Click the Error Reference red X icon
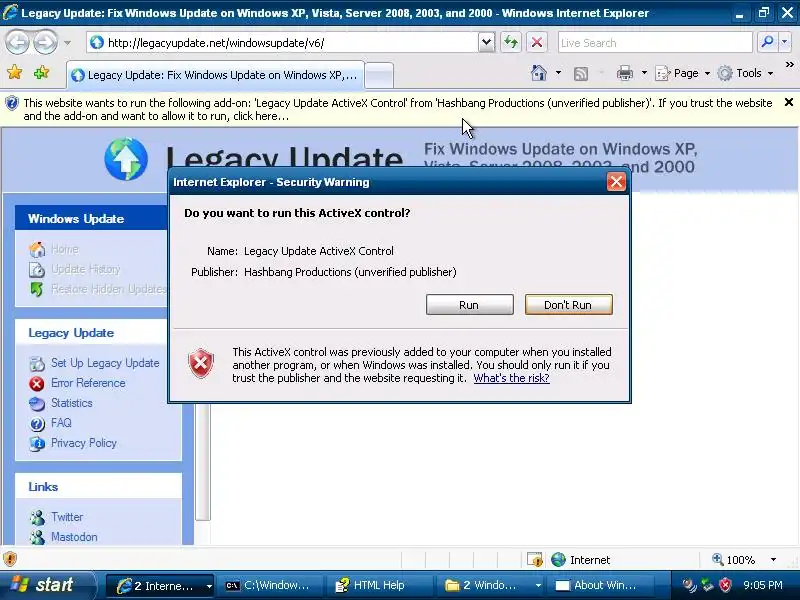 pyautogui.click(x=37, y=383)
